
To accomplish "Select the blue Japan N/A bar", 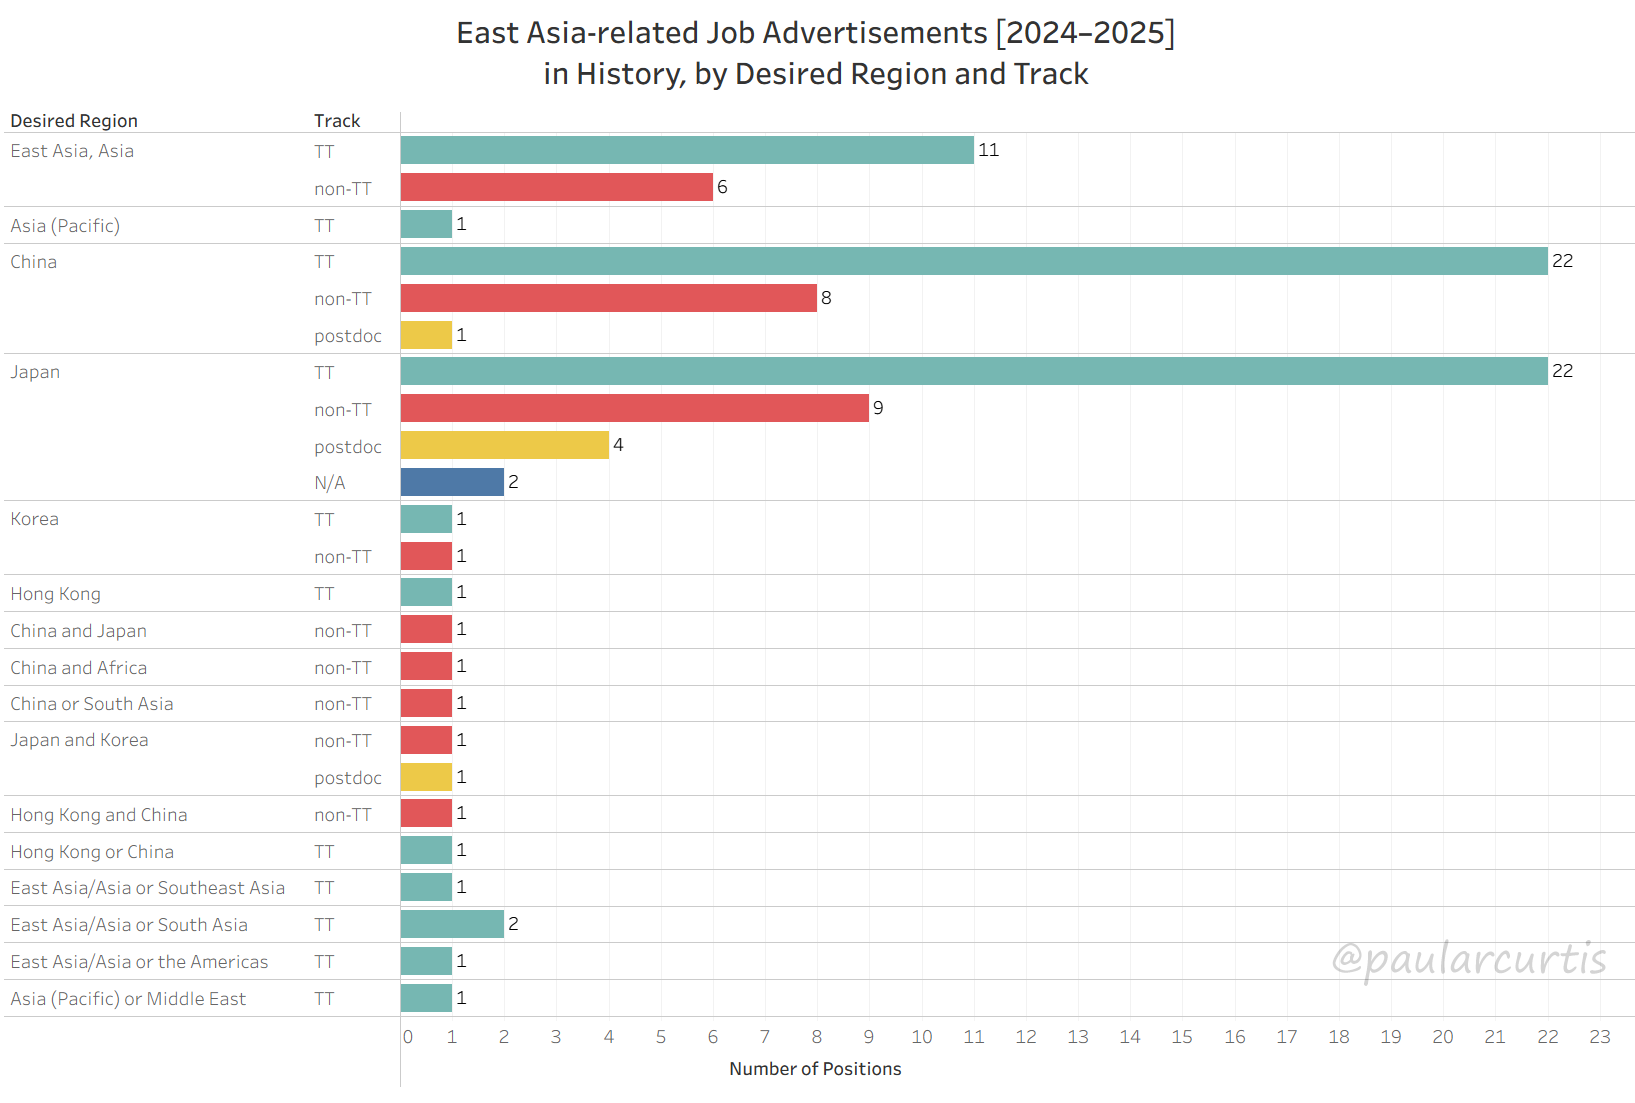I will 452,482.
